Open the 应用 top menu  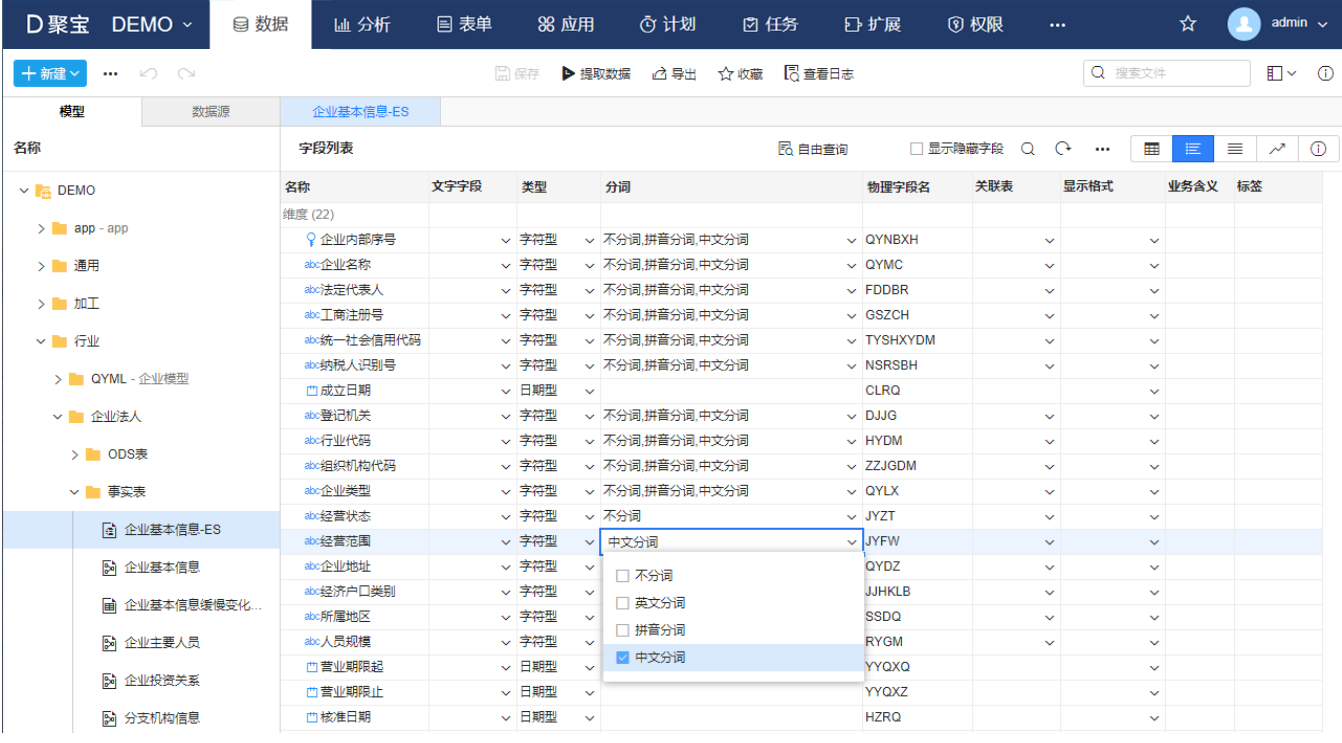(x=566, y=24)
